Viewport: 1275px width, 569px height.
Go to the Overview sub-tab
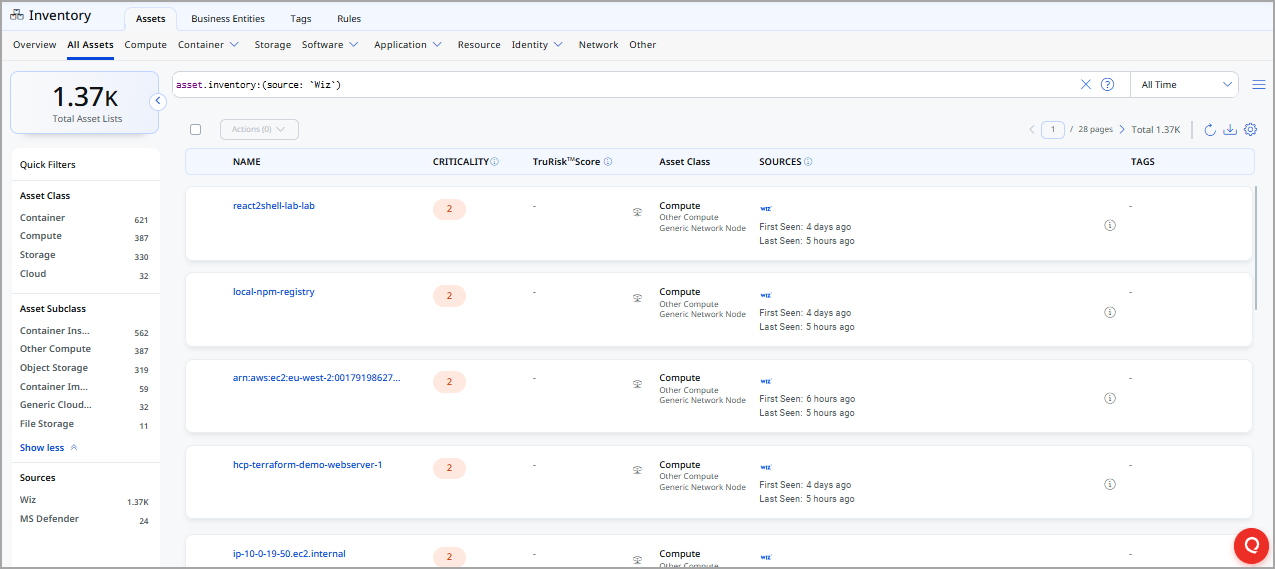click(34, 45)
